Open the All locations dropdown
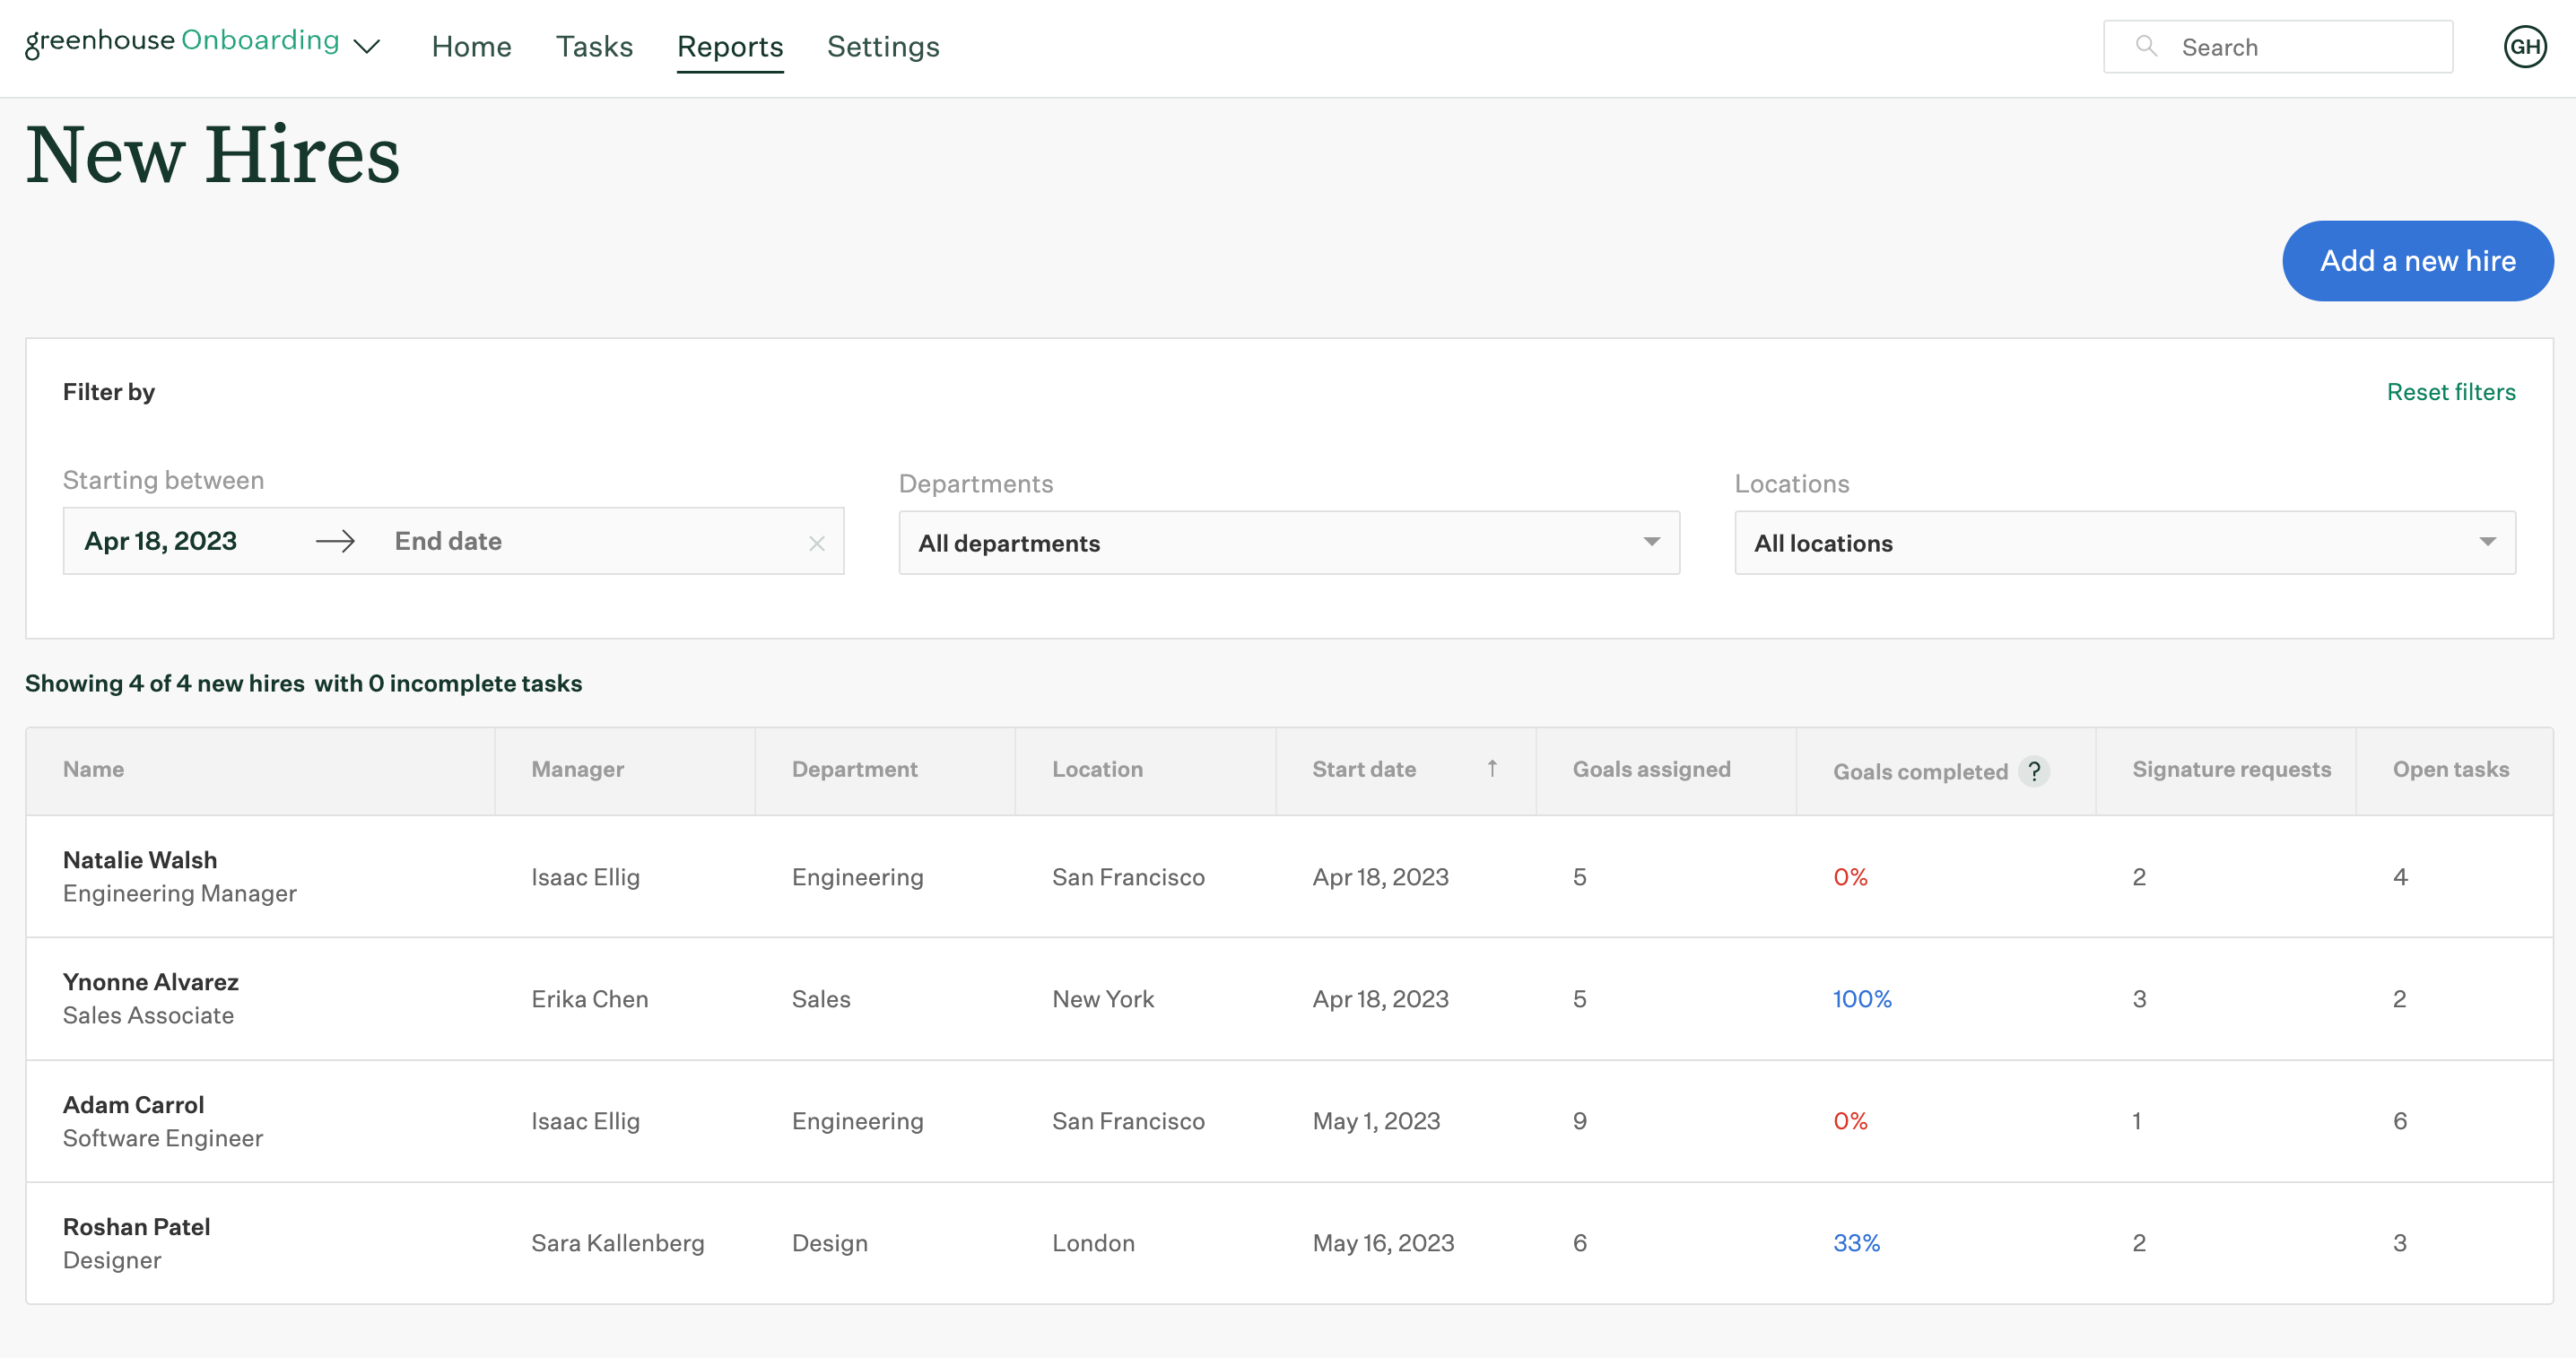This screenshot has height=1358, width=2576. 2124,543
